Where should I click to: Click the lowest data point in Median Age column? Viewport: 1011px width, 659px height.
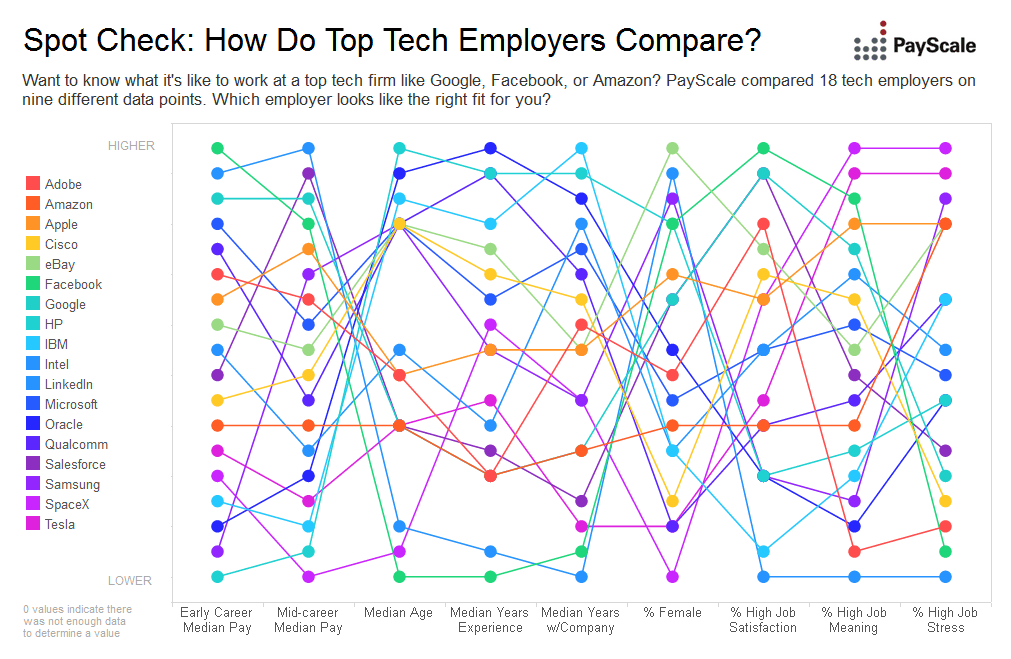click(x=399, y=577)
